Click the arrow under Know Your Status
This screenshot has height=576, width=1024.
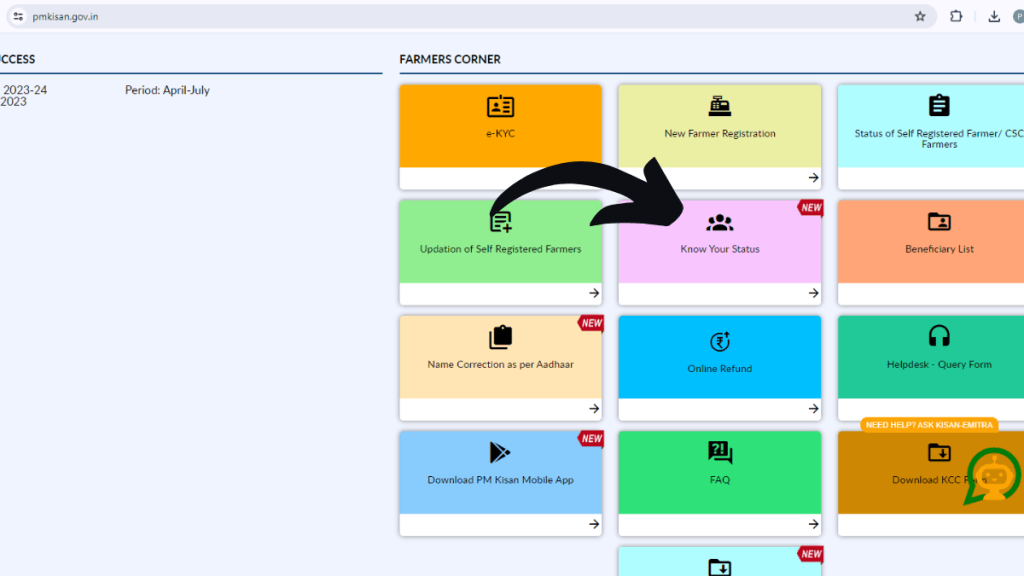pyautogui.click(x=813, y=293)
